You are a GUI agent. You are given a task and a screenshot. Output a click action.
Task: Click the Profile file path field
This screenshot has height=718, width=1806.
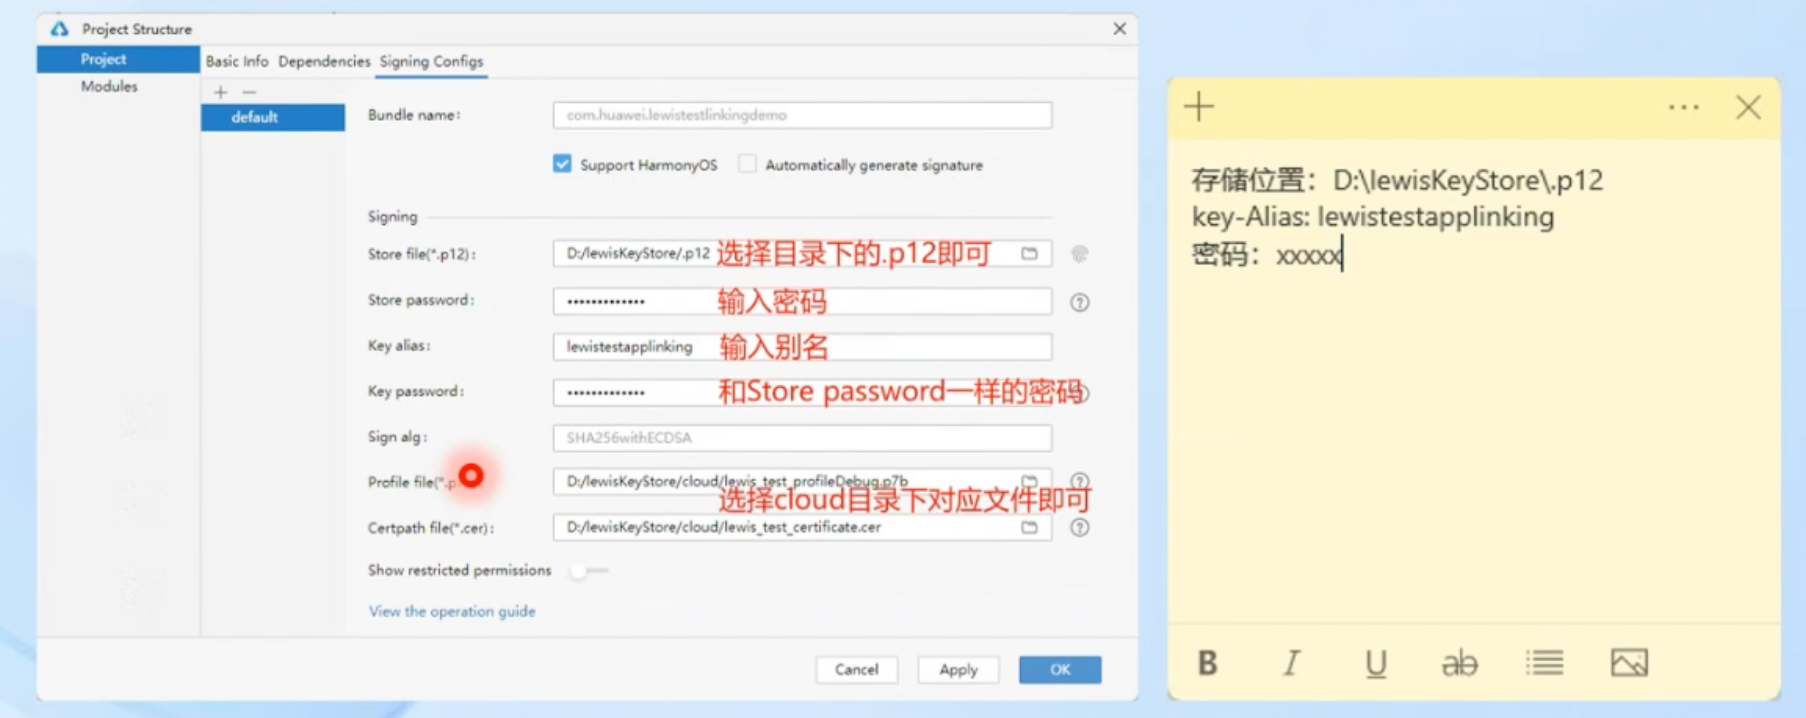pos(802,481)
